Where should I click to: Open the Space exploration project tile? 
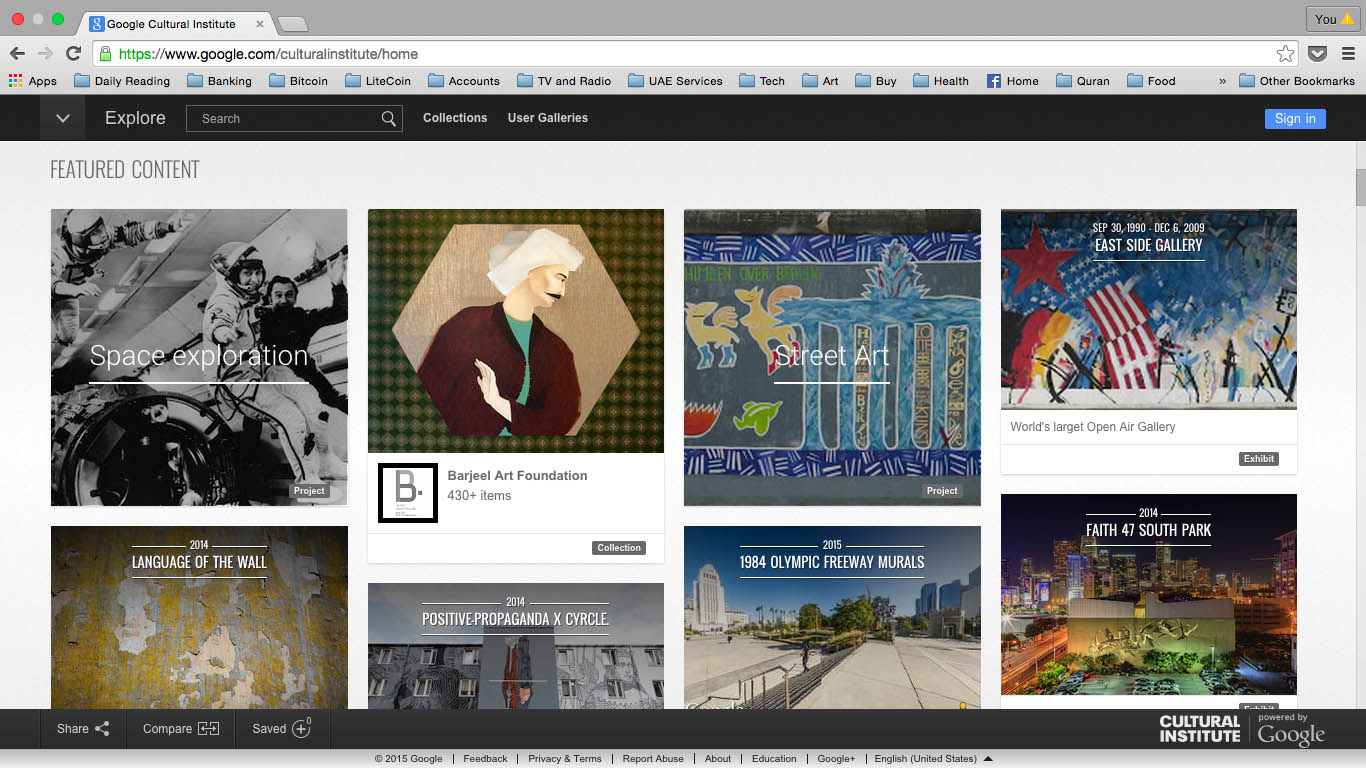[x=199, y=357]
